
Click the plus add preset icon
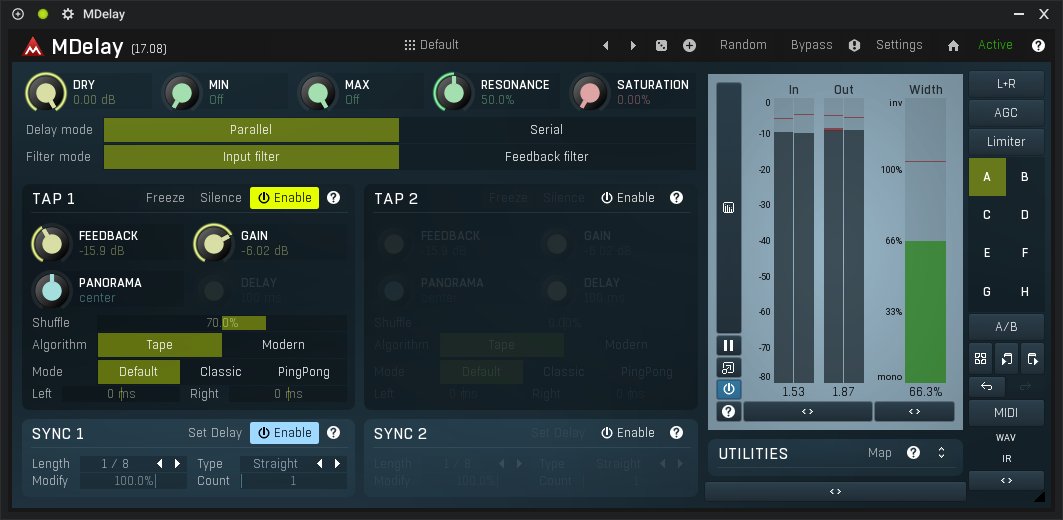689,45
